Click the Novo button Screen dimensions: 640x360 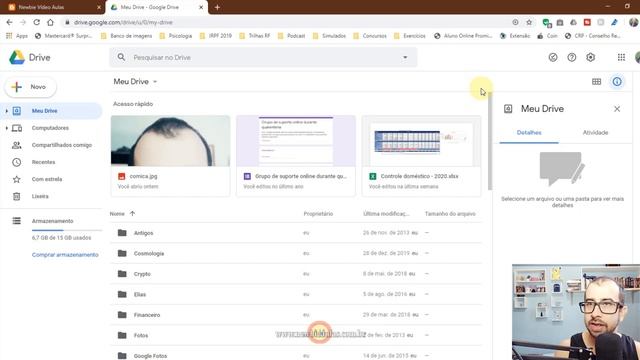pos(31,87)
